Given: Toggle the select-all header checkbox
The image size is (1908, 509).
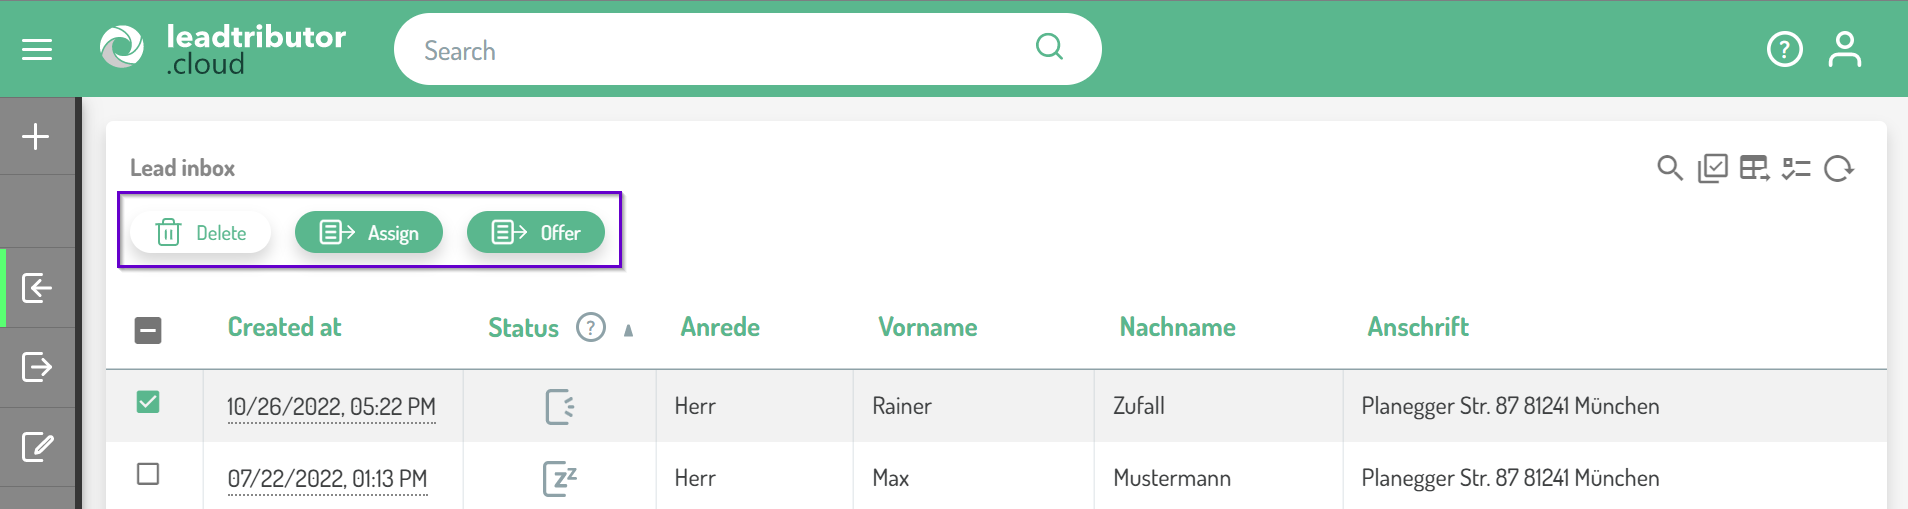Looking at the screenshot, I should (x=148, y=329).
